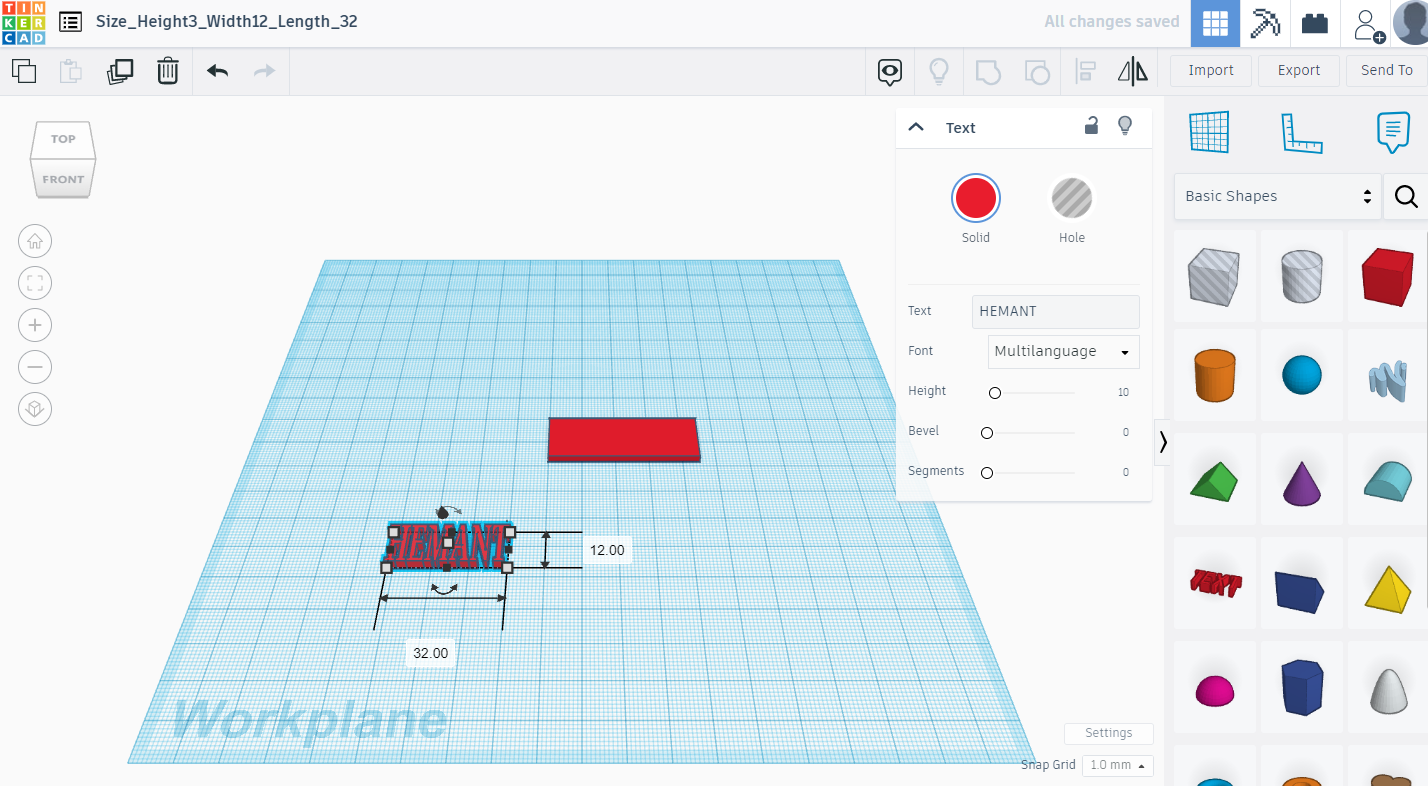The width and height of the screenshot is (1428, 786).
Task: Export the current design
Action: click(1298, 70)
